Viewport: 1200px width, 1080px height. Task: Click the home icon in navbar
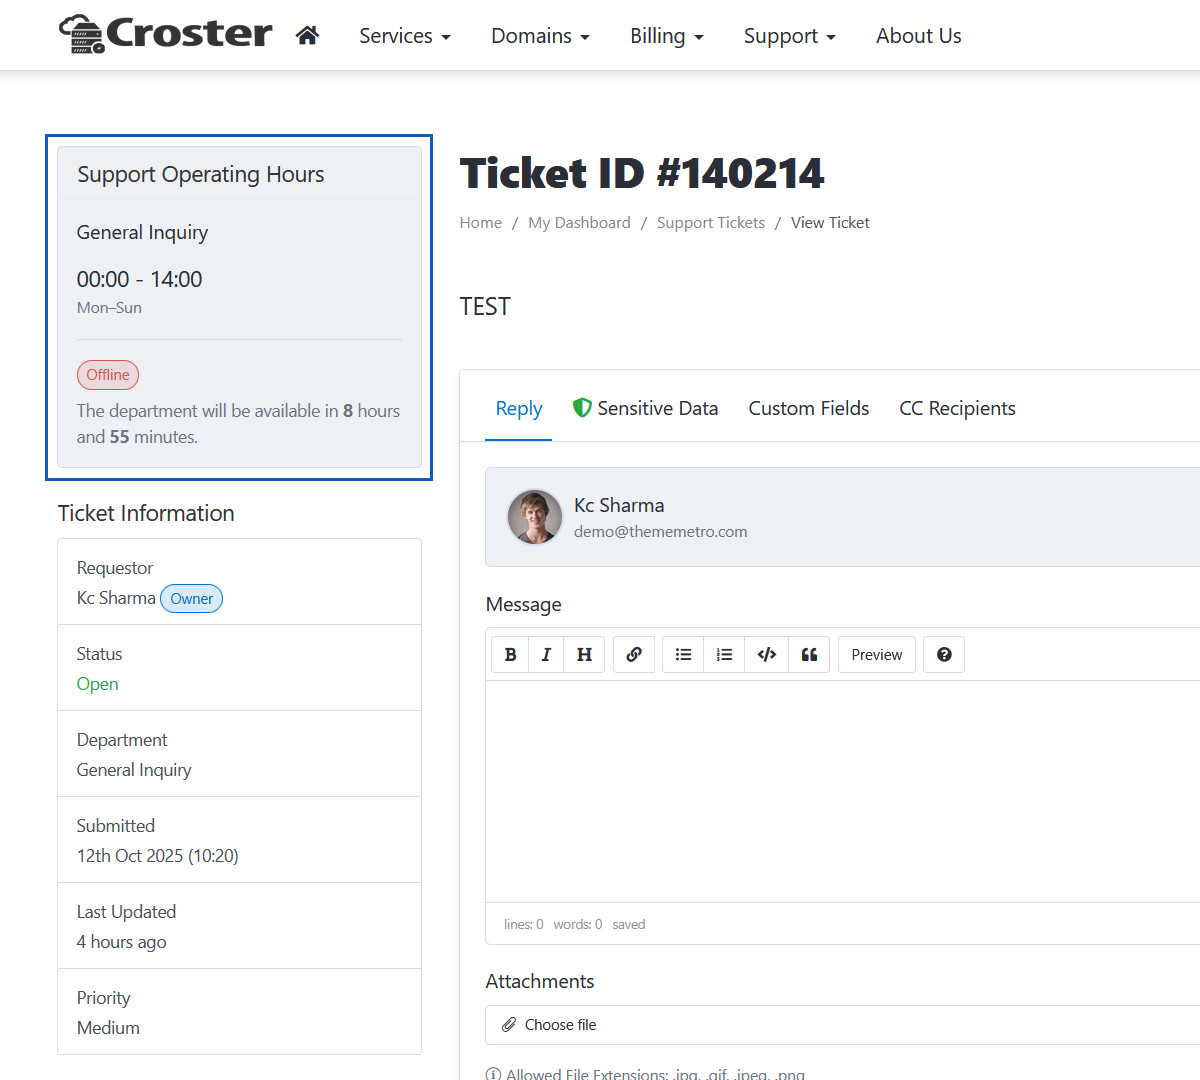[x=307, y=36]
